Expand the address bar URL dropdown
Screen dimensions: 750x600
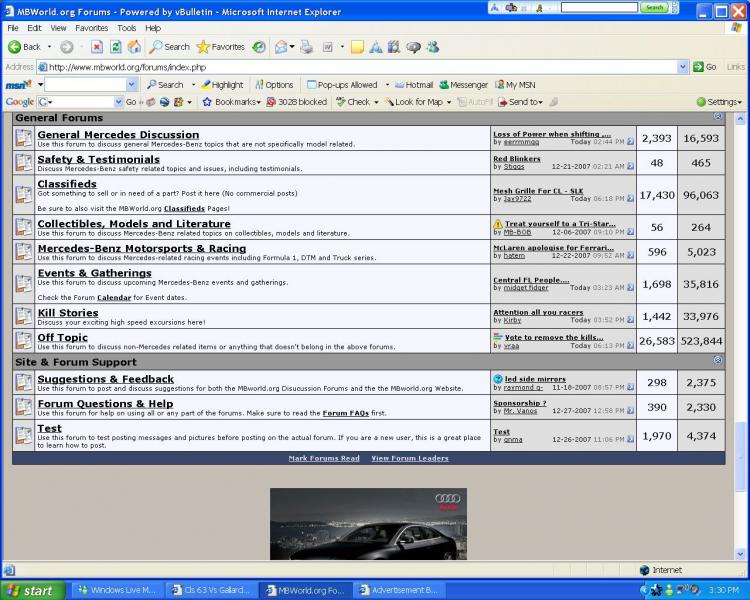click(681, 67)
